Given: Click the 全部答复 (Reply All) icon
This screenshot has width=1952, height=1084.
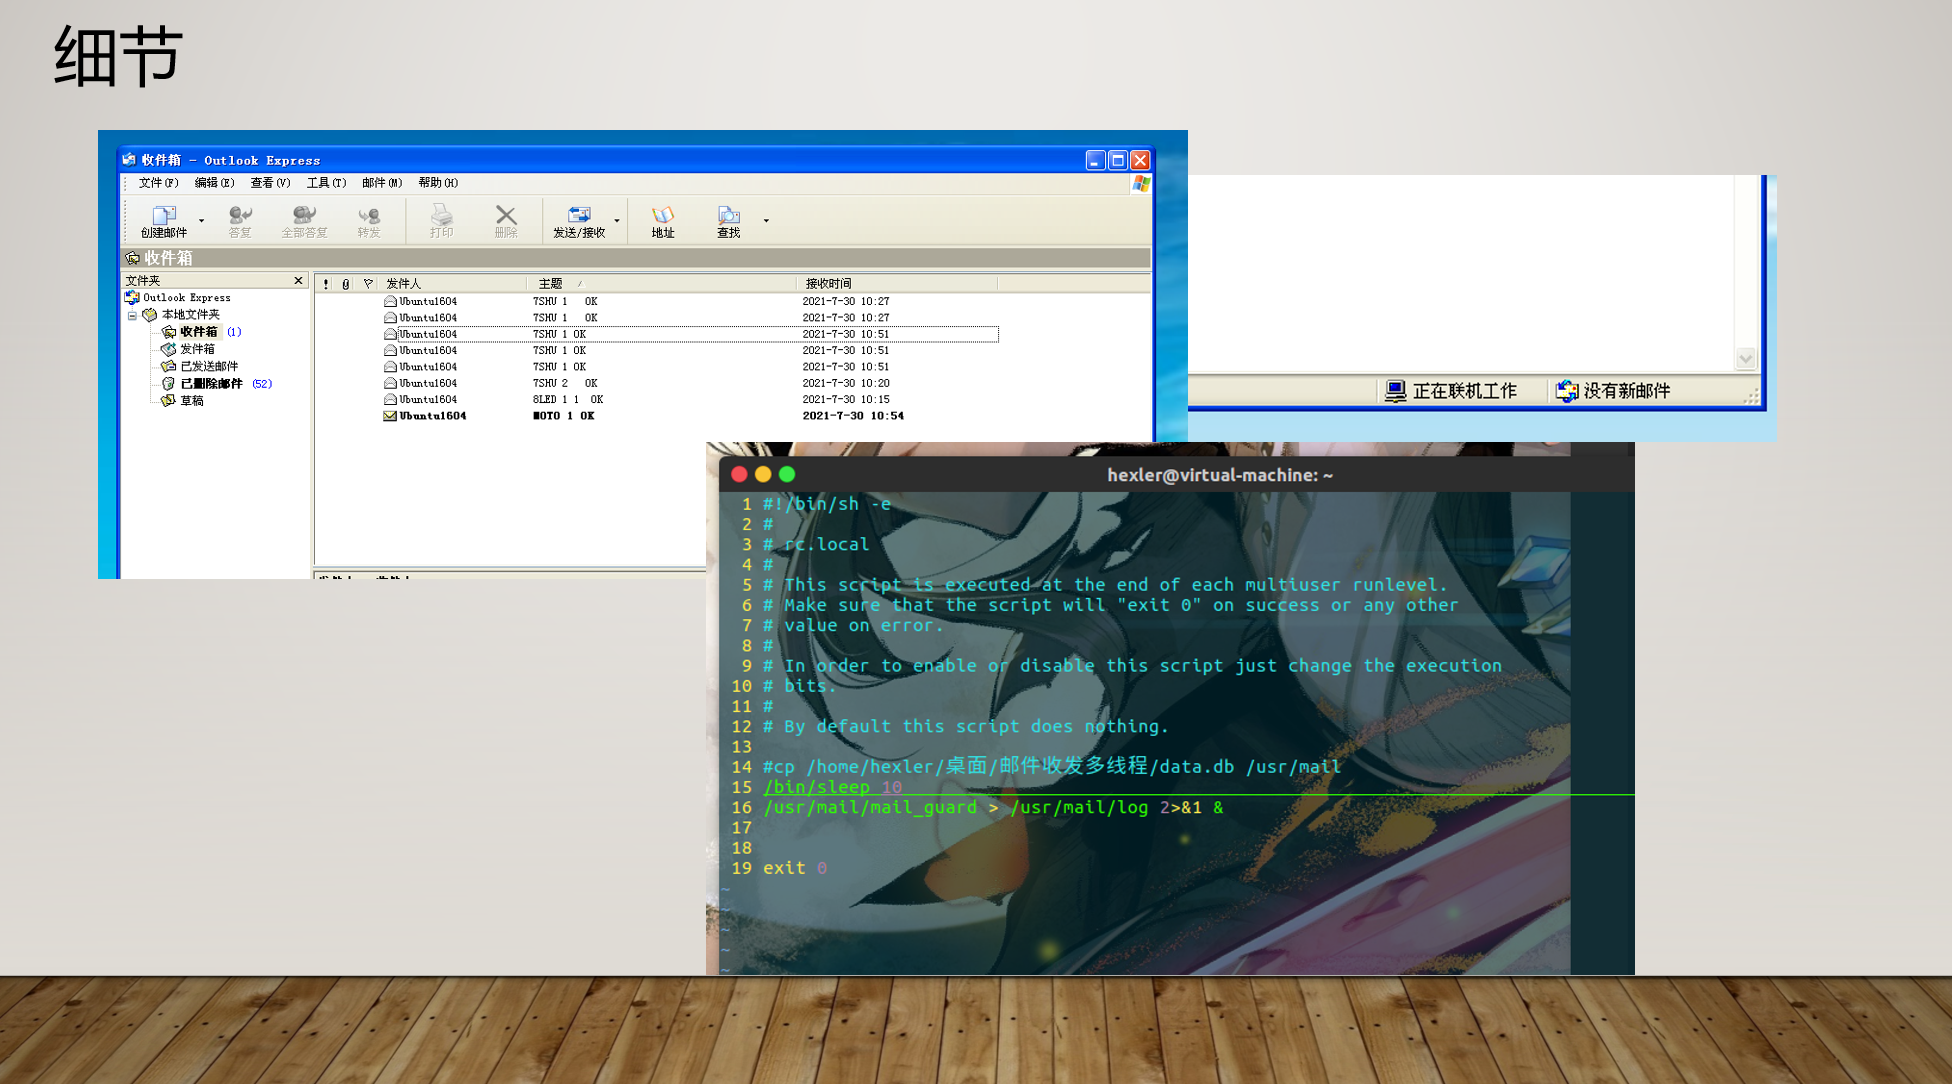Looking at the screenshot, I should [x=304, y=215].
